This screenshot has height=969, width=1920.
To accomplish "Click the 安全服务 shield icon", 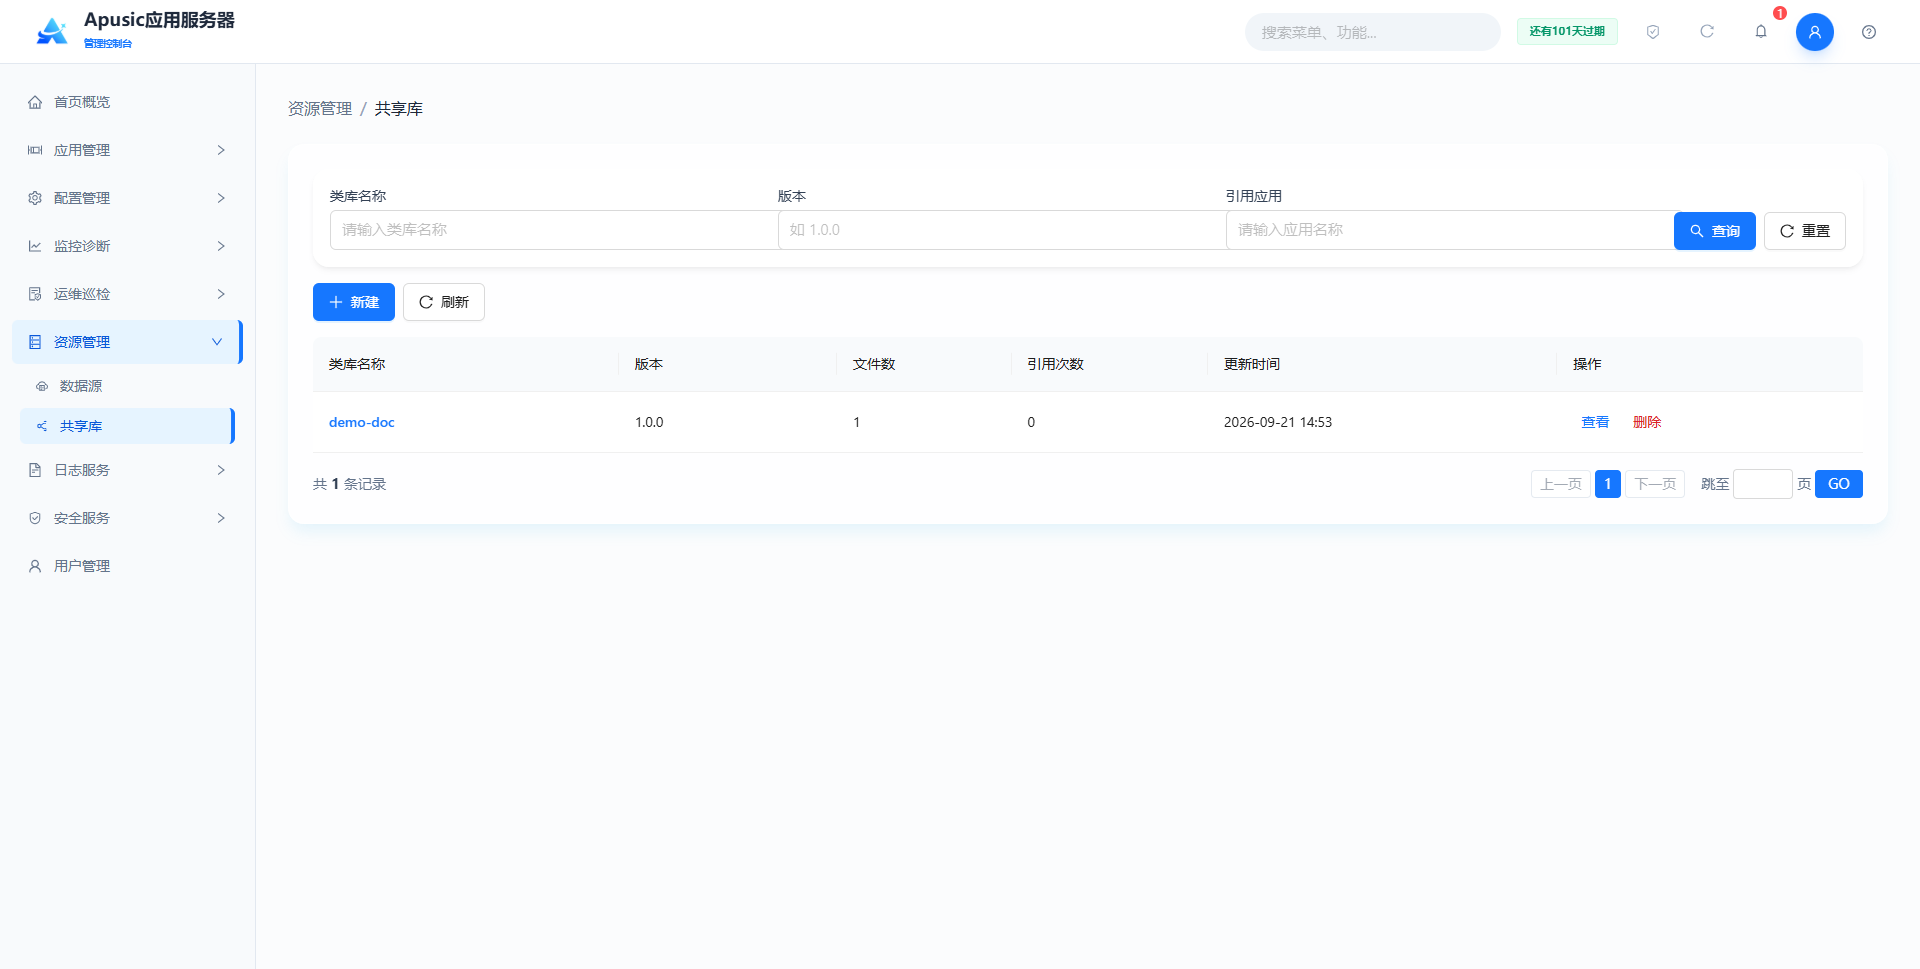I will [35, 518].
